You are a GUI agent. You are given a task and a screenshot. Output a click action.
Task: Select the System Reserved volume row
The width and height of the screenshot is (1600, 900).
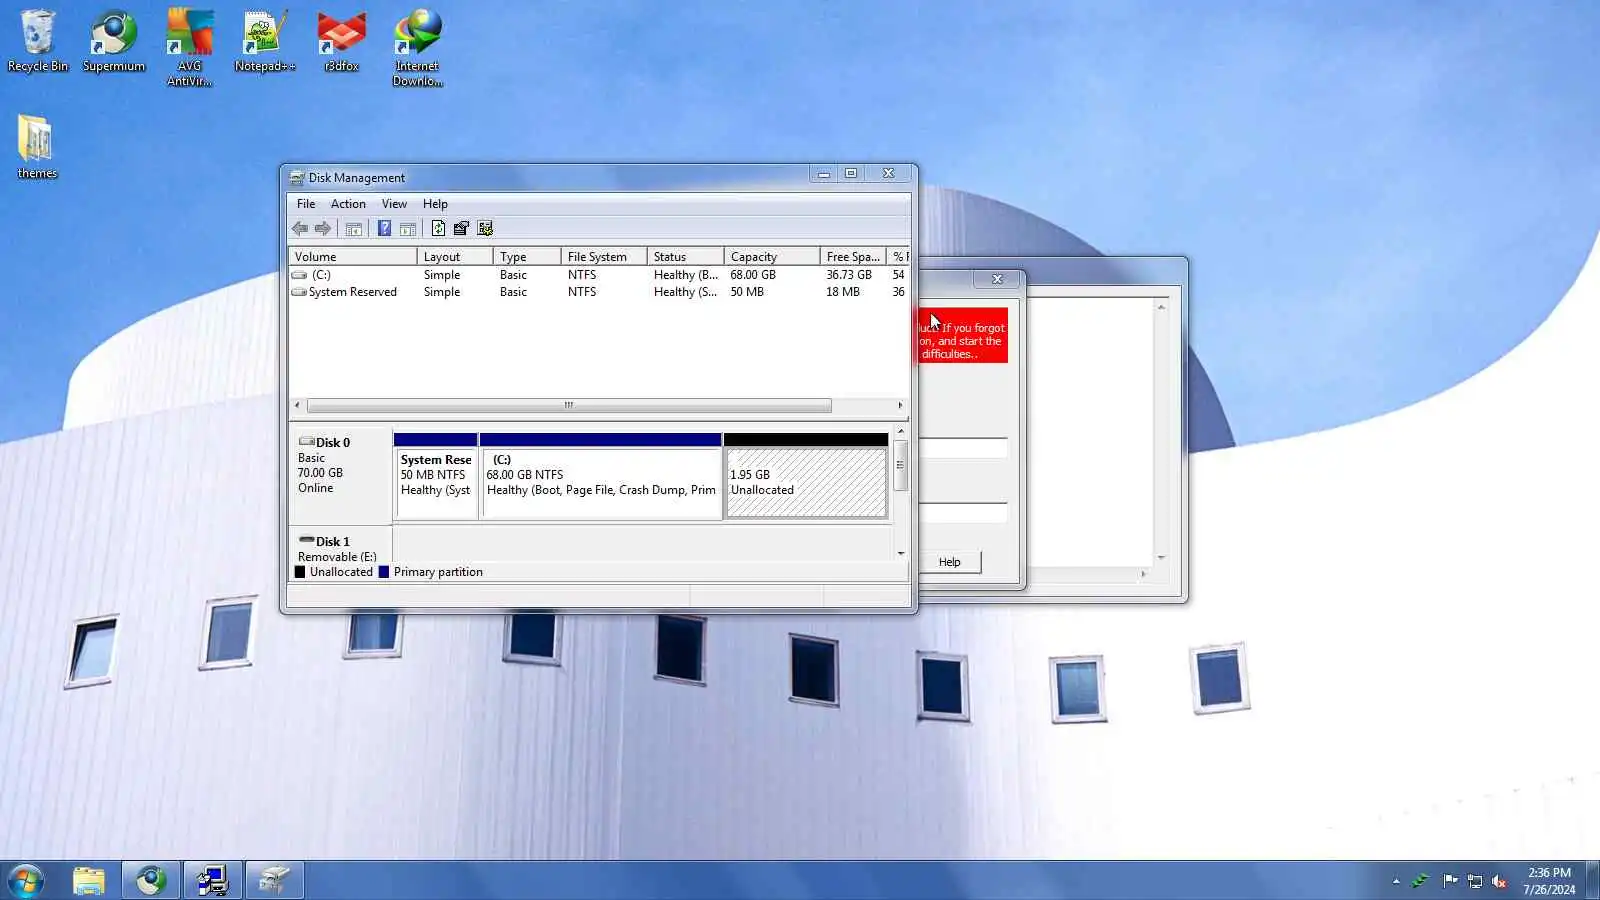(598, 292)
